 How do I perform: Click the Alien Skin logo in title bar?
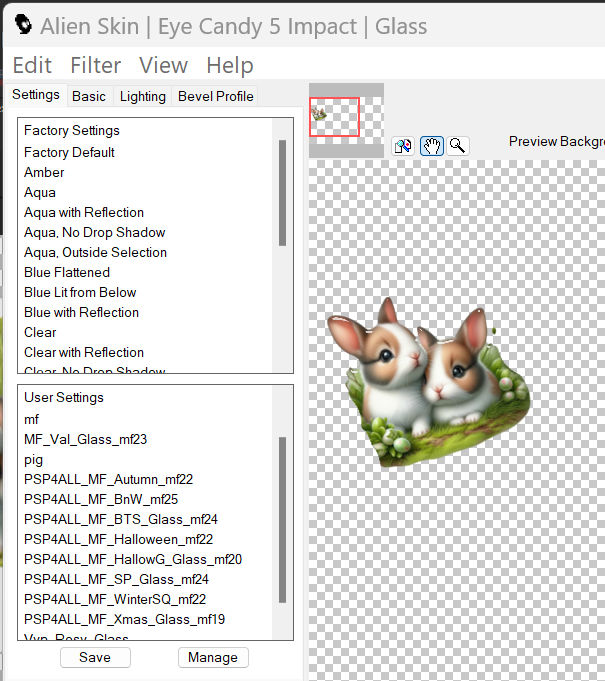click(23, 25)
